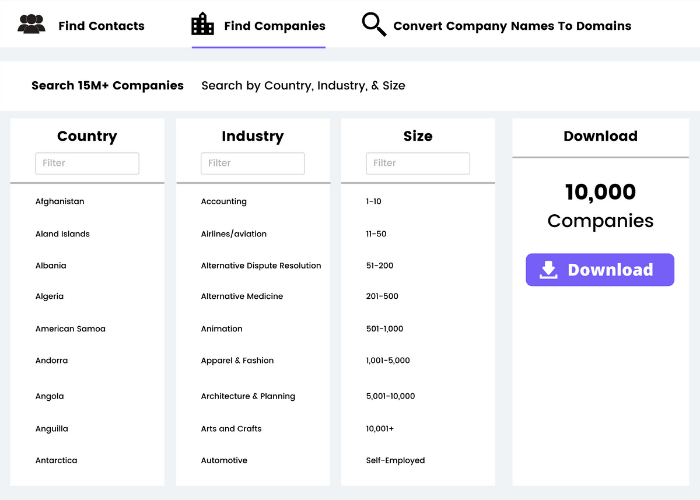Pick Accounting from the Industry list
This screenshot has width=700, height=500.
tap(223, 201)
